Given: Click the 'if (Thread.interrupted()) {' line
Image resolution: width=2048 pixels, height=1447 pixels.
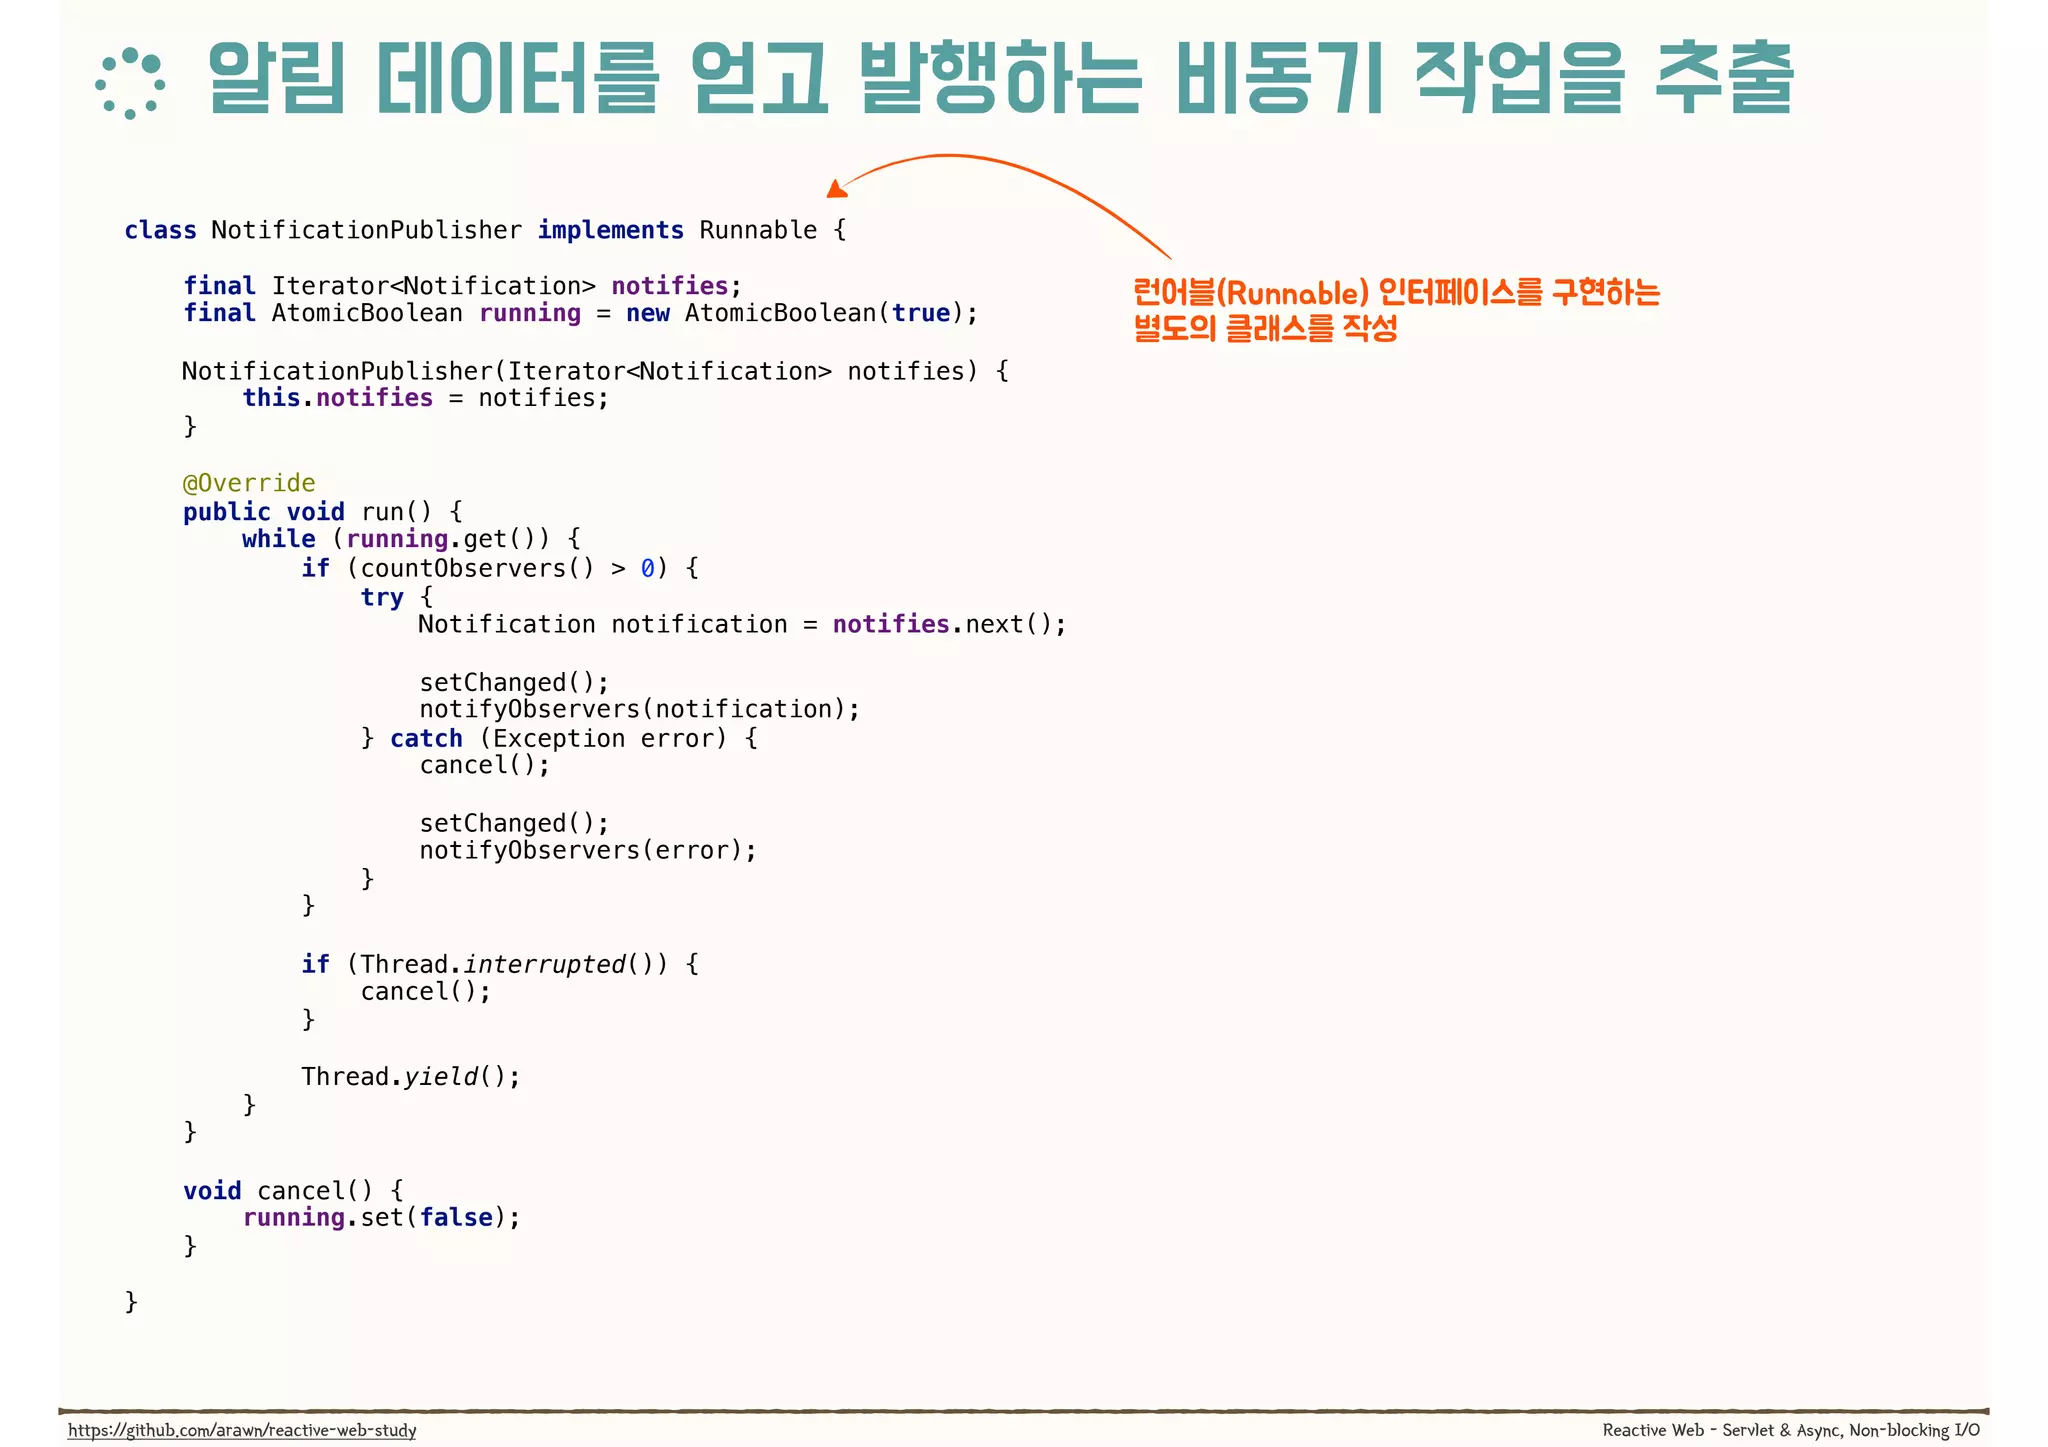Looking at the screenshot, I should click(x=501, y=964).
